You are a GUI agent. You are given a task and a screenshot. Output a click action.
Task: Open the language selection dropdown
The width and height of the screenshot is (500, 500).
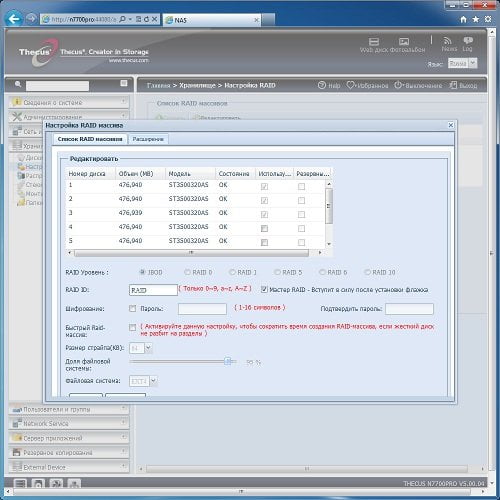473,63
